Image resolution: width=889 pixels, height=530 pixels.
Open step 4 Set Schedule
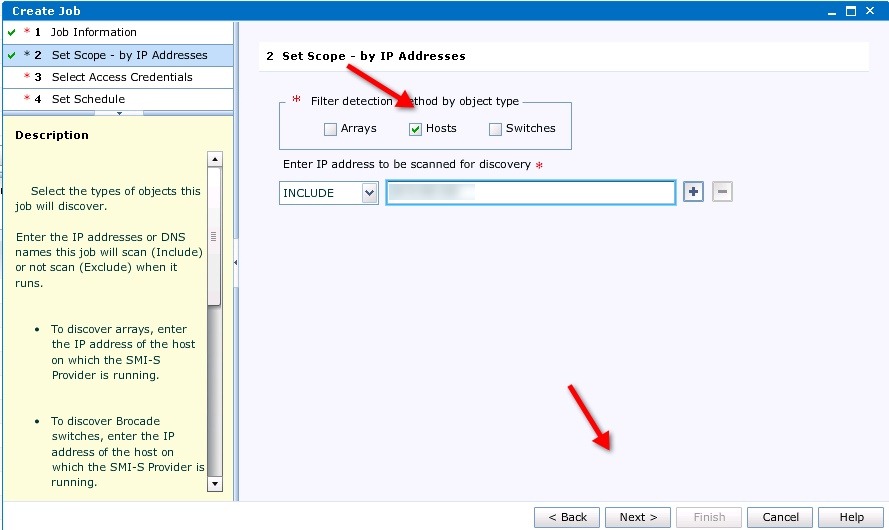point(88,99)
